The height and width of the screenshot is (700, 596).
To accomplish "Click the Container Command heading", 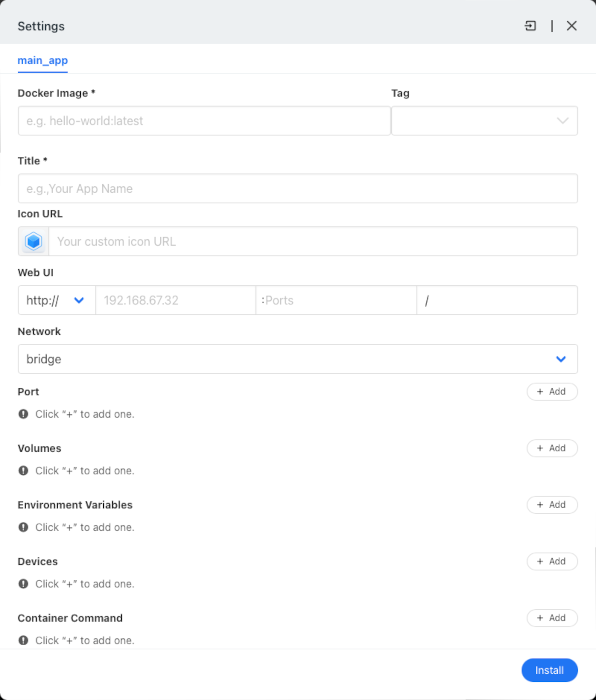I will coord(70,618).
